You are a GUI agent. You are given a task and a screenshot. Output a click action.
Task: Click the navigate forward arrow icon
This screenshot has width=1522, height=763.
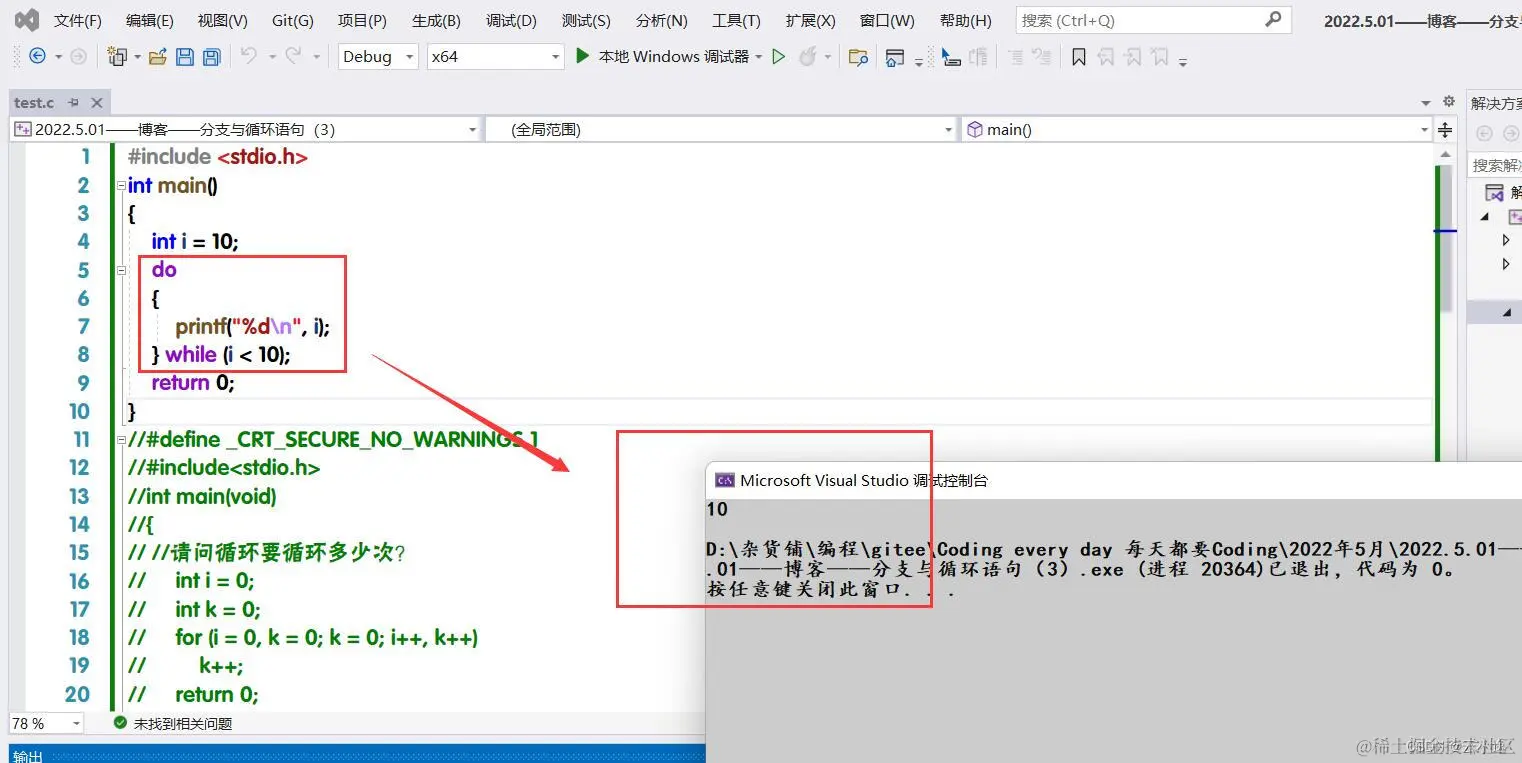pos(78,57)
